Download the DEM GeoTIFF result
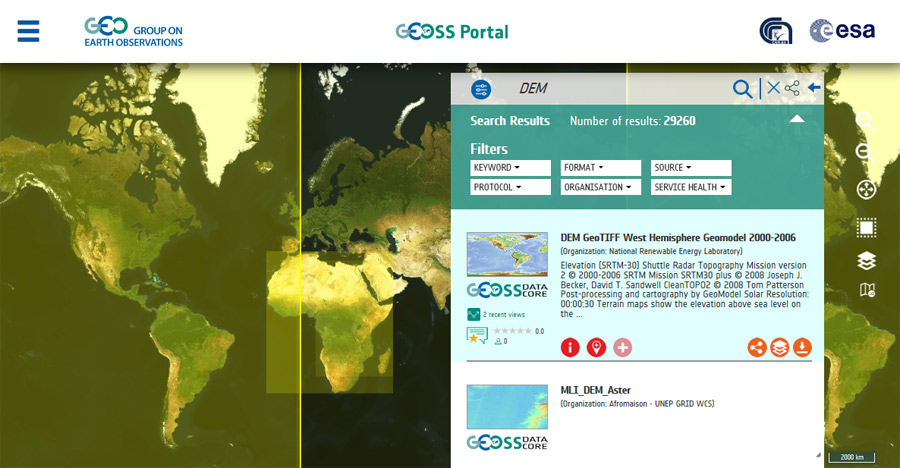This screenshot has width=900, height=468. pos(802,347)
